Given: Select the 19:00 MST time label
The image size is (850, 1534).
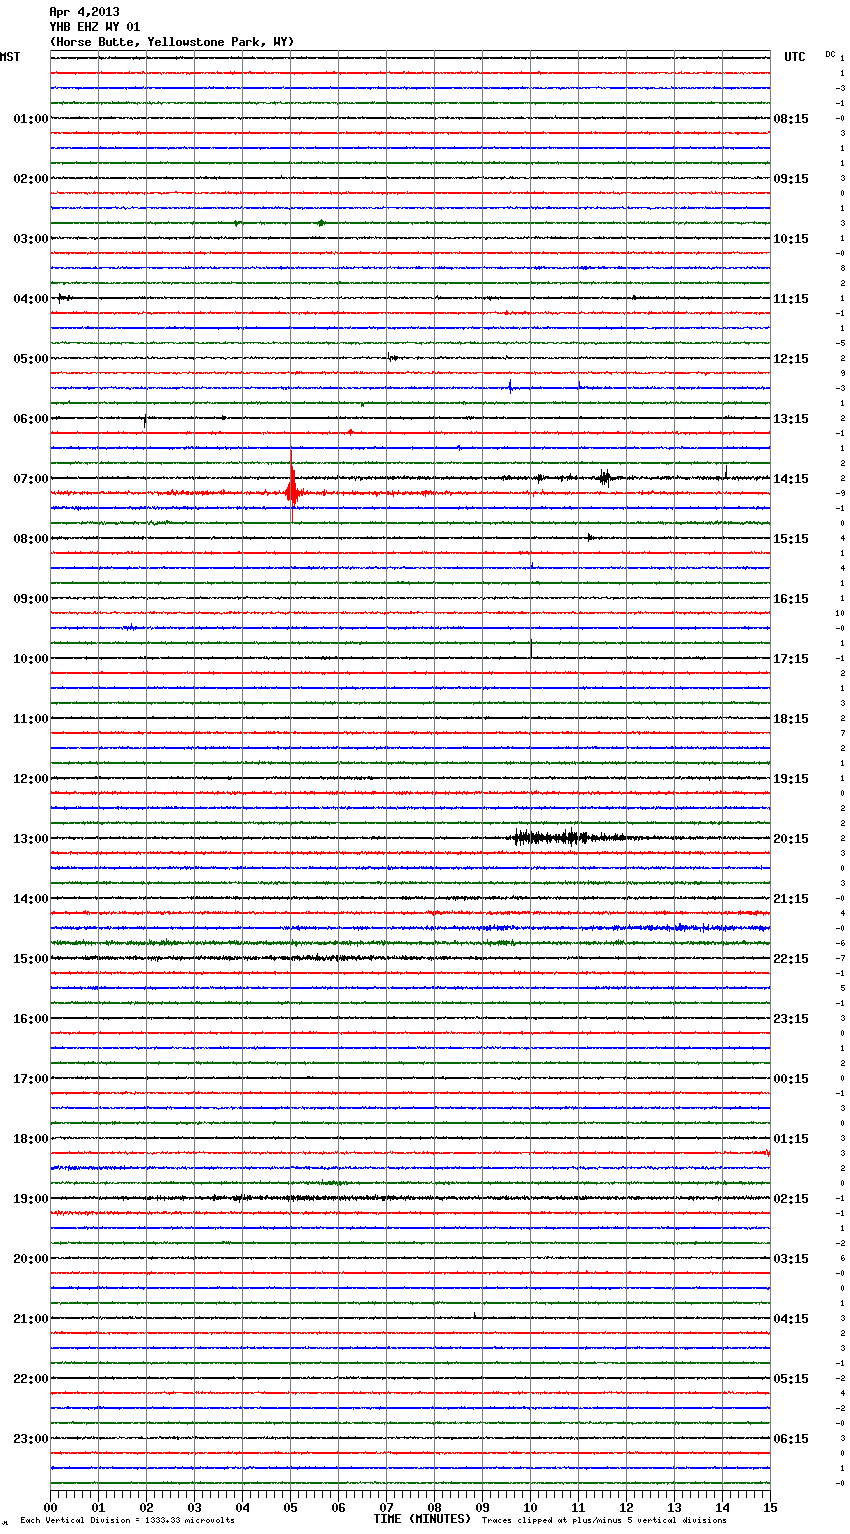Looking at the screenshot, I should click(31, 1199).
